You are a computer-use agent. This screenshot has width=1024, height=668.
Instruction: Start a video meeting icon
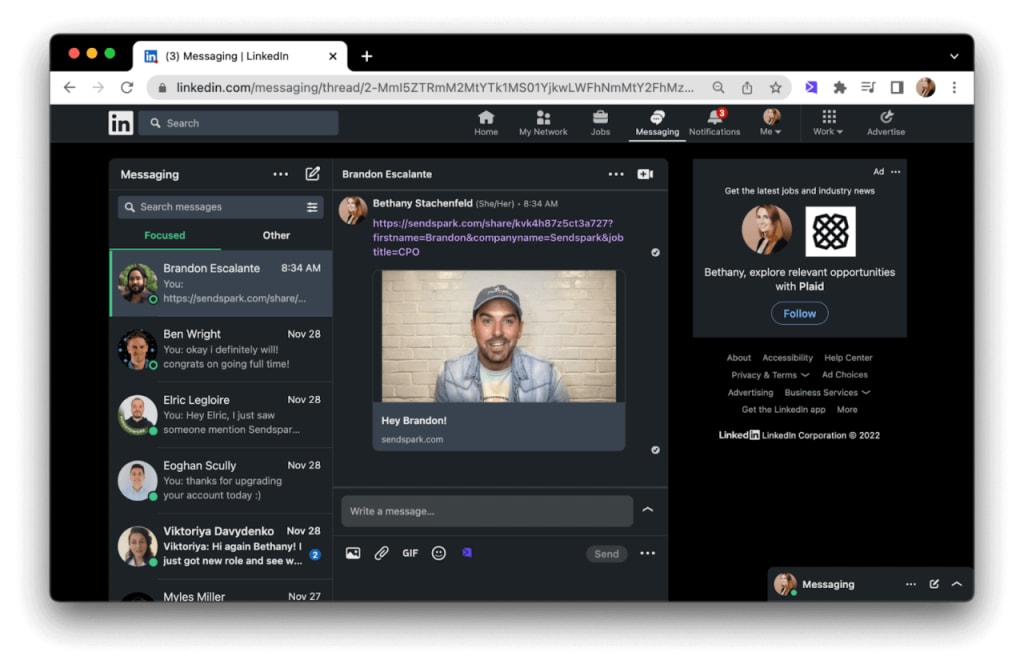[x=645, y=174]
